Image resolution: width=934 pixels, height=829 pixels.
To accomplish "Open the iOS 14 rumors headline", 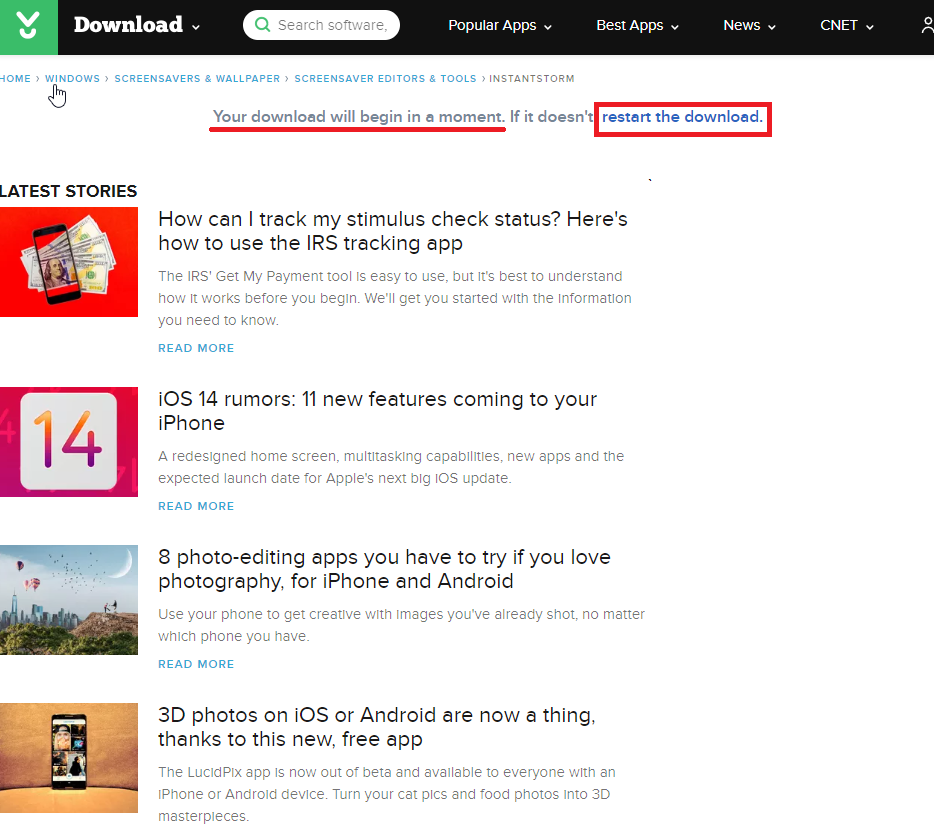I will pos(377,411).
